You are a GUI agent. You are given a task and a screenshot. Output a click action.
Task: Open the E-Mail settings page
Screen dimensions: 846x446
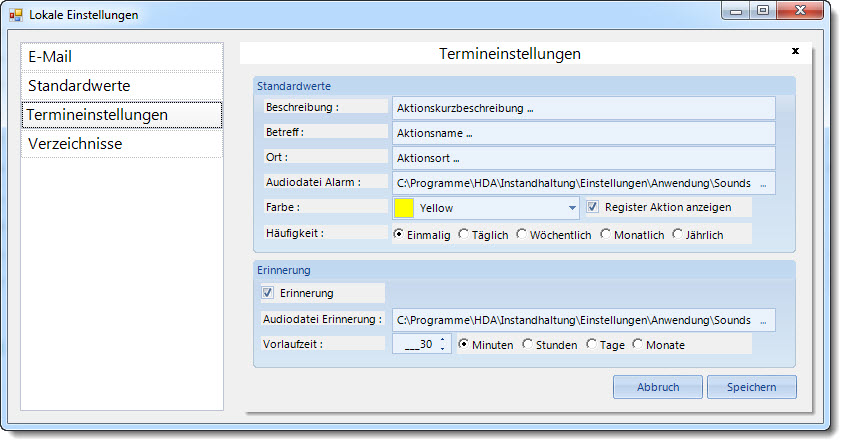[x=122, y=57]
